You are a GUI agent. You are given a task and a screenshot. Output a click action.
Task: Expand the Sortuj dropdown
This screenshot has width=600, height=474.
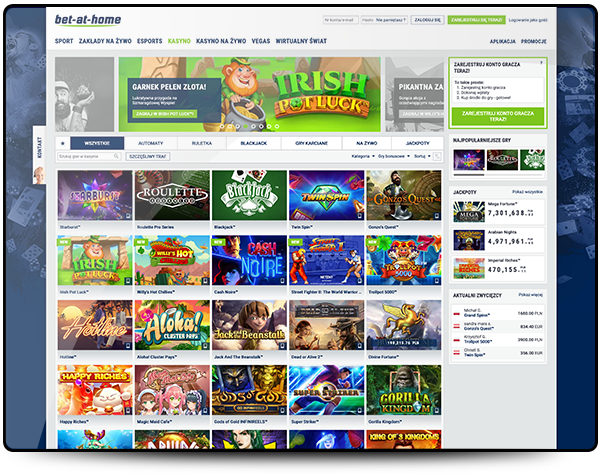point(422,156)
